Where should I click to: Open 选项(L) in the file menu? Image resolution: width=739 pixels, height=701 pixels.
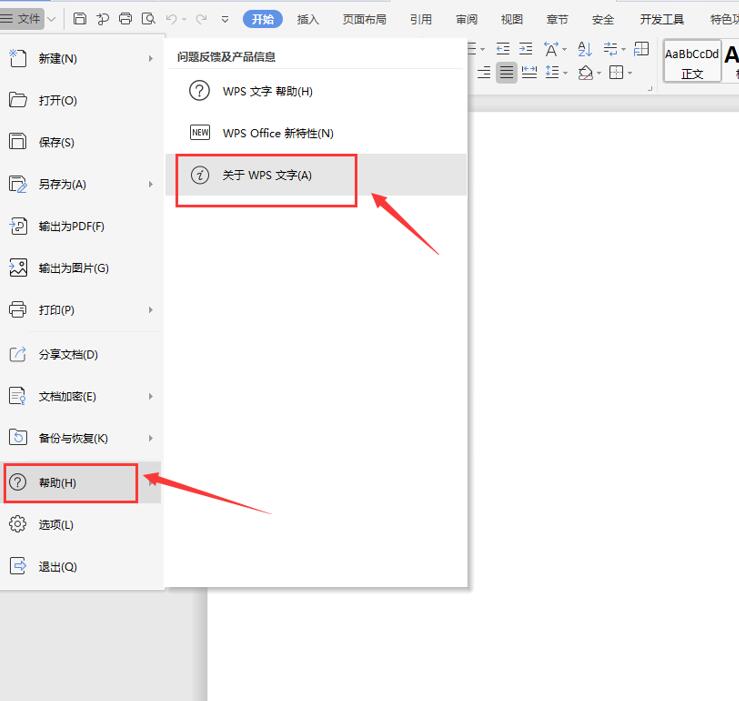click(x=81, y=524)
